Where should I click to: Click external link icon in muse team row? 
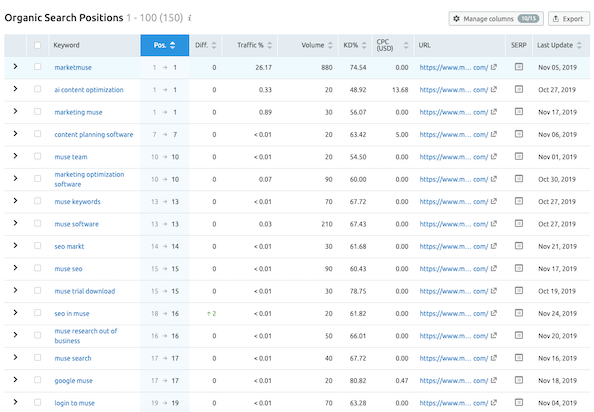click(x=494, y=156)
